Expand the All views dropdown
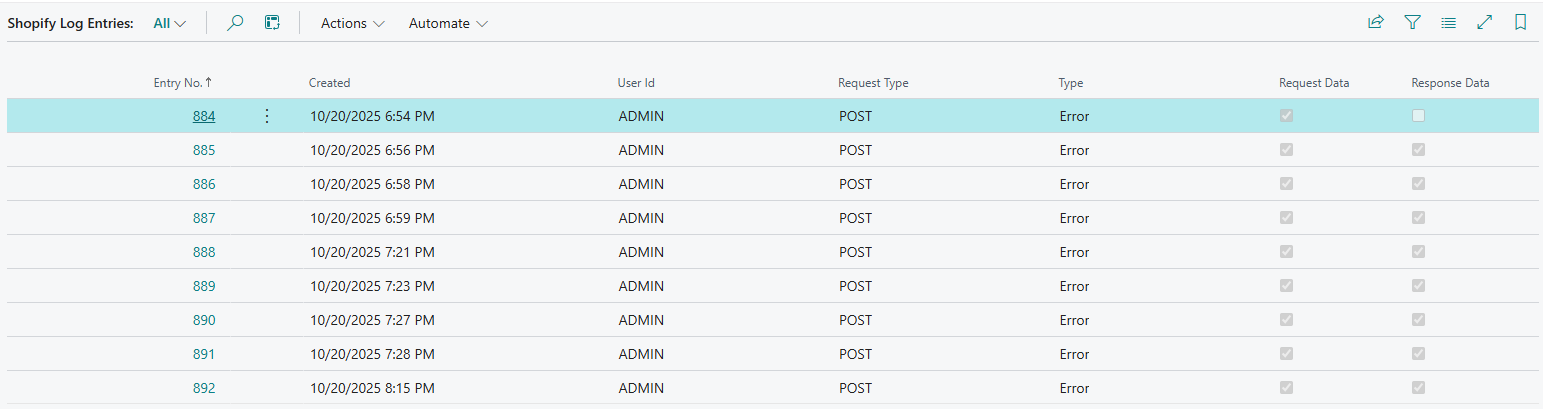Viewport: 1543px width, 409px height. point(169,23)
